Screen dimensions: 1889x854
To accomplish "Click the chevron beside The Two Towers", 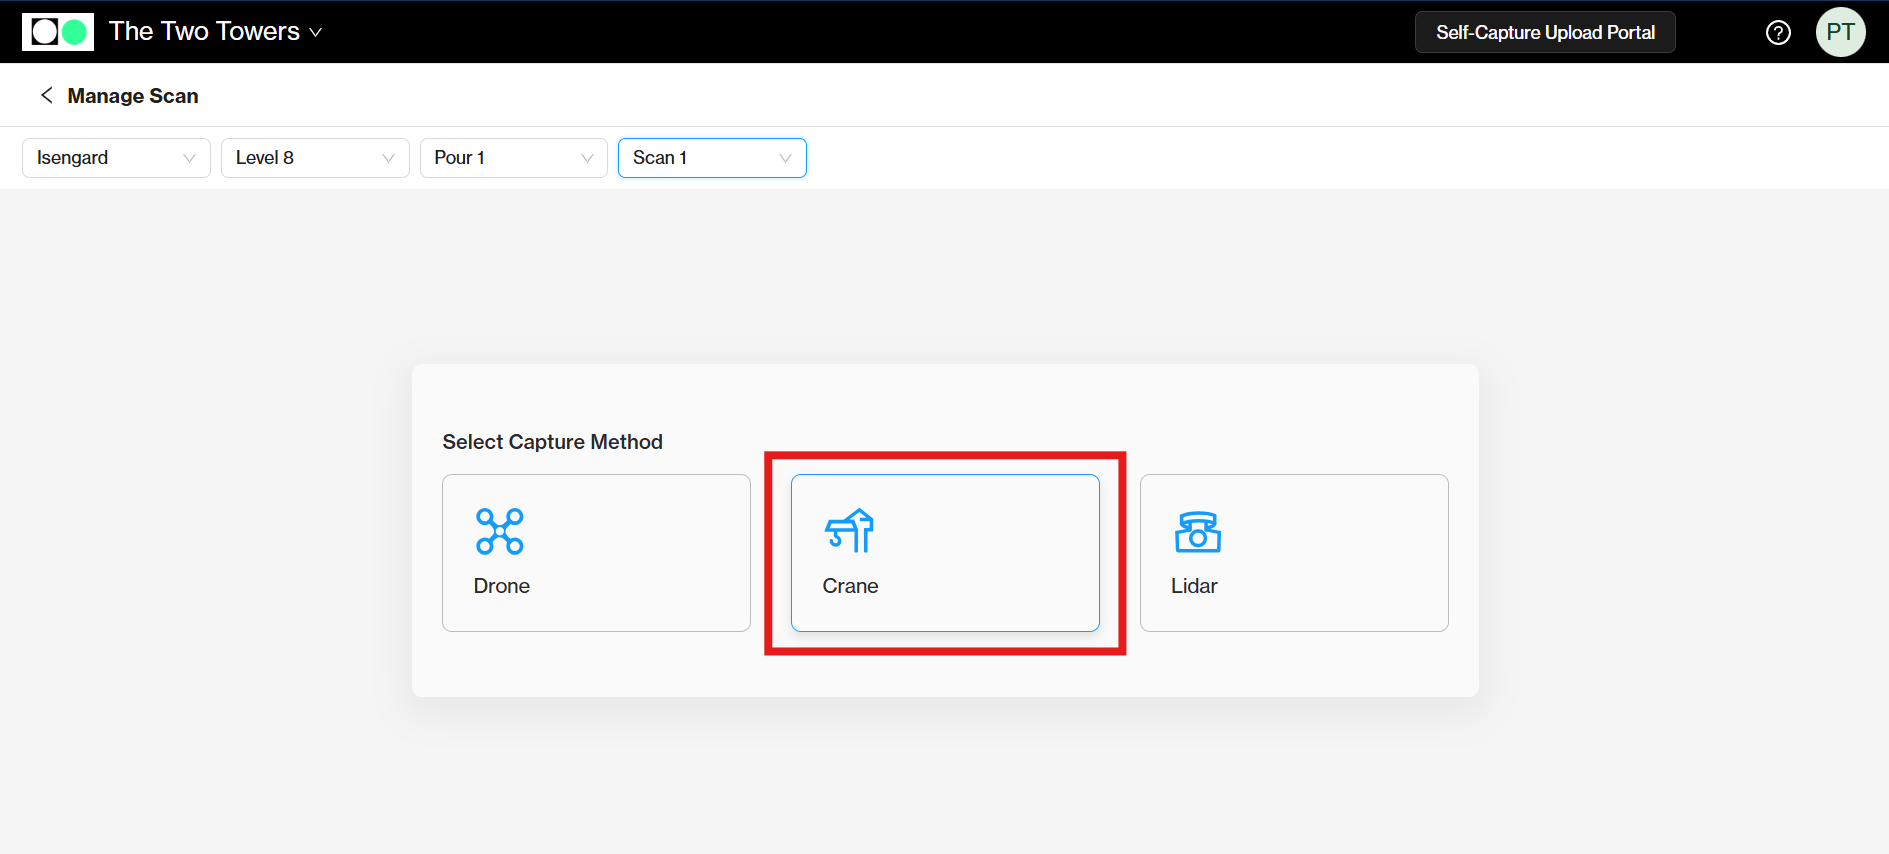I will [316, 33].
